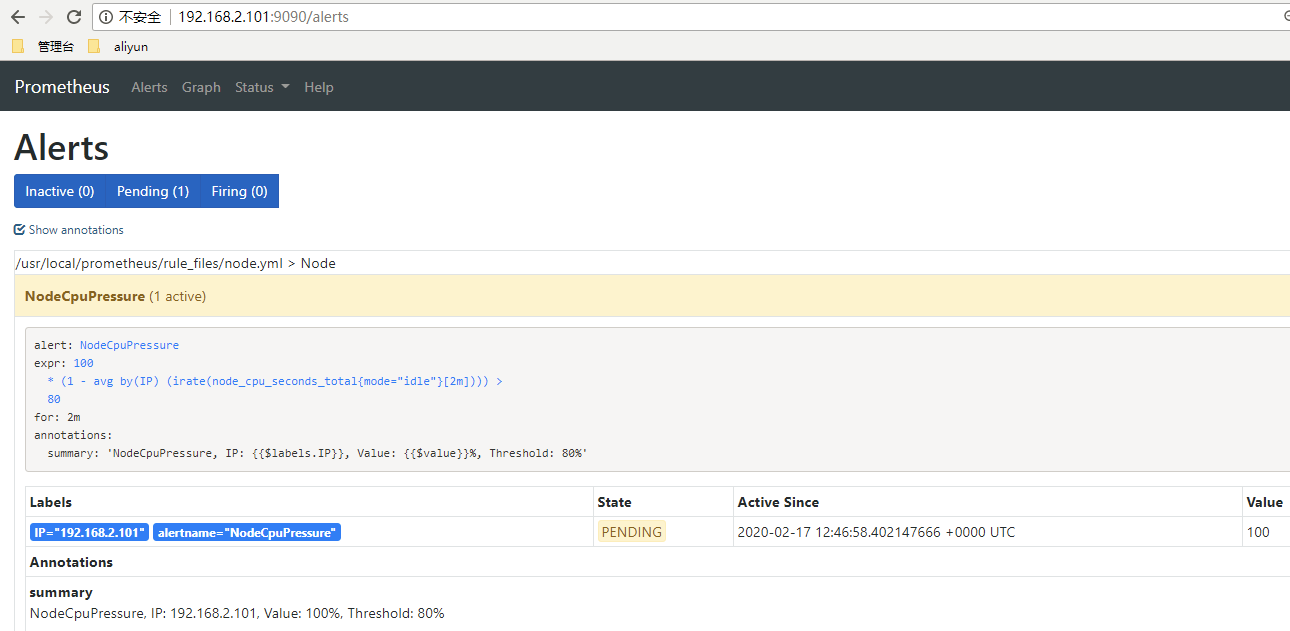Click the address bar URL

(x=264, y=17)
